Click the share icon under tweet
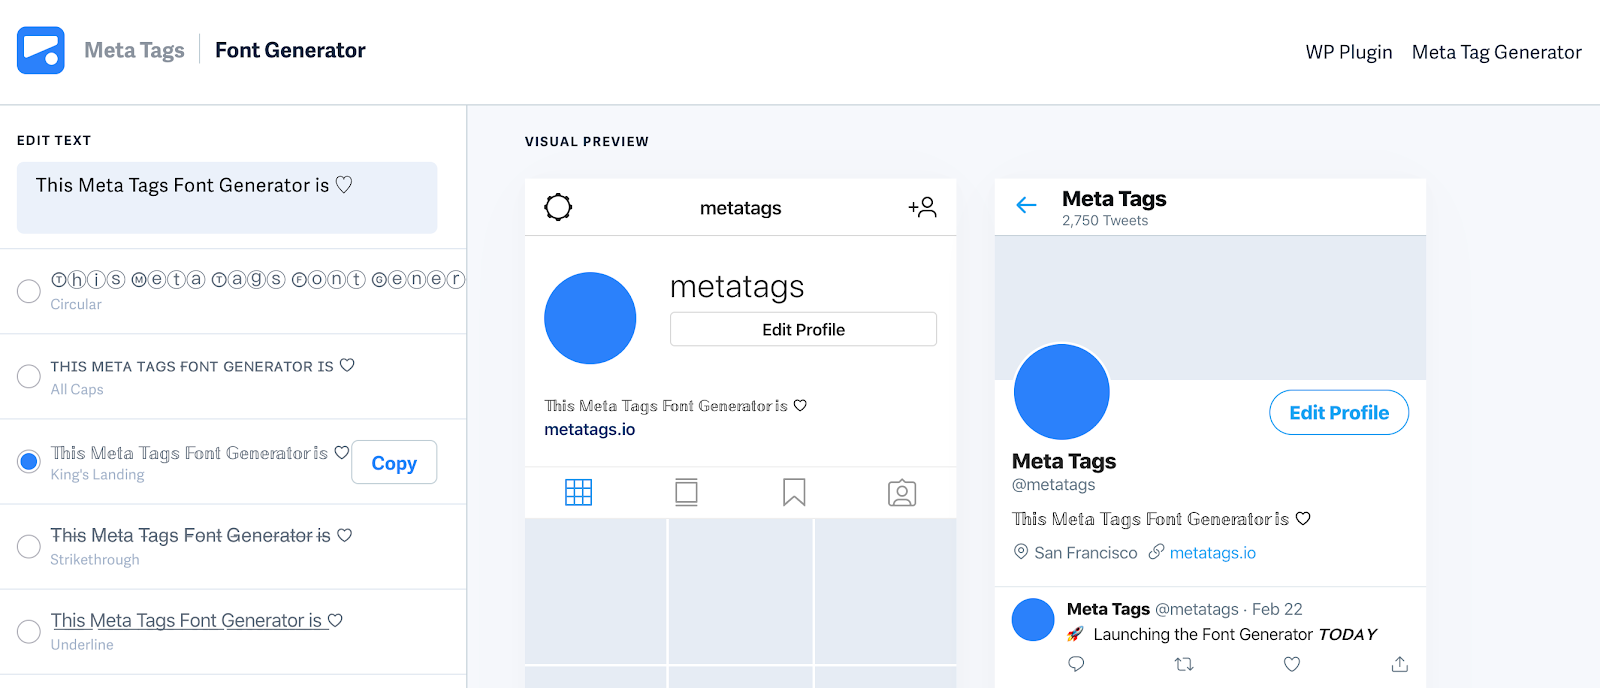Image resolution: width=1600 pixels, height=688 pixels. point(1400,663)
